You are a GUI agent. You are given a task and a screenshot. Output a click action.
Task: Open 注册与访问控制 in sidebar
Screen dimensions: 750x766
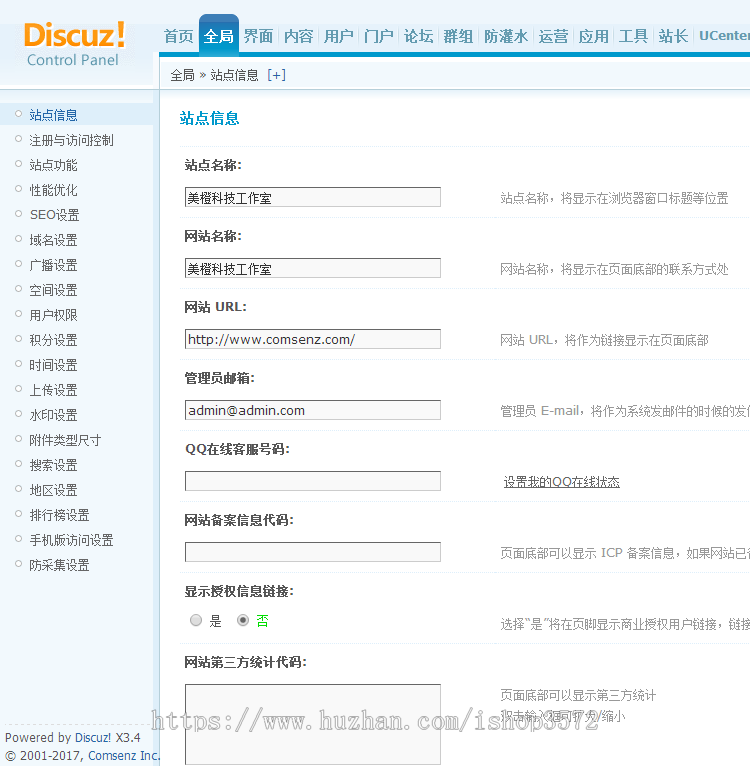pyautogui.click(x=71, y=140)
